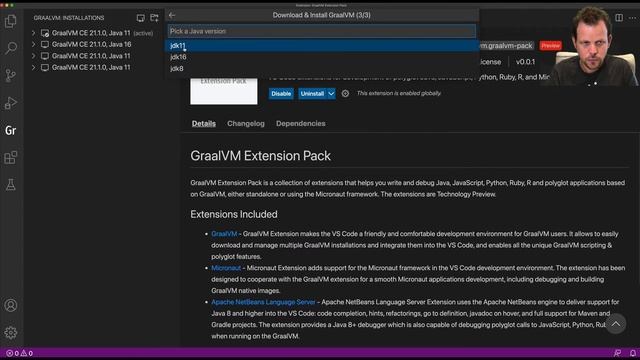Click the v0.0.1 version label

point(525,62)
